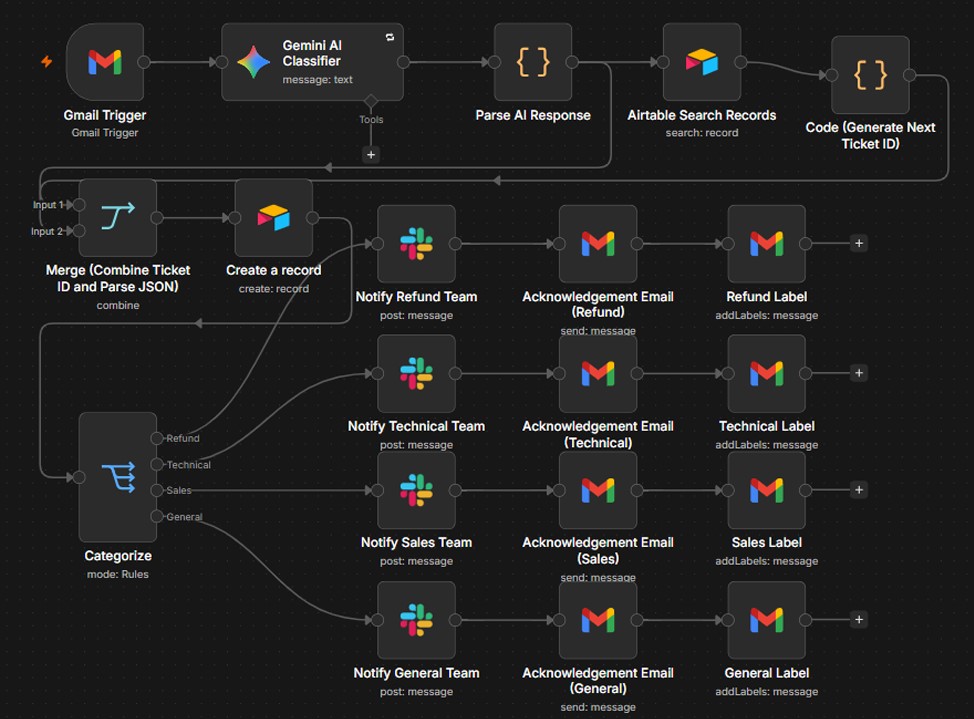
Task: Open the Notify Refund Team Slack node
Action: click(416, 244)
